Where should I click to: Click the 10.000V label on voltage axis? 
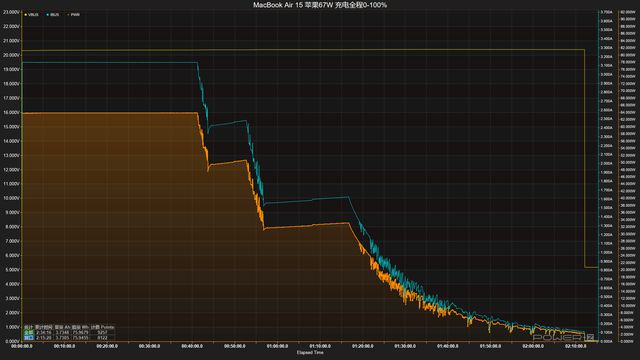11,198
